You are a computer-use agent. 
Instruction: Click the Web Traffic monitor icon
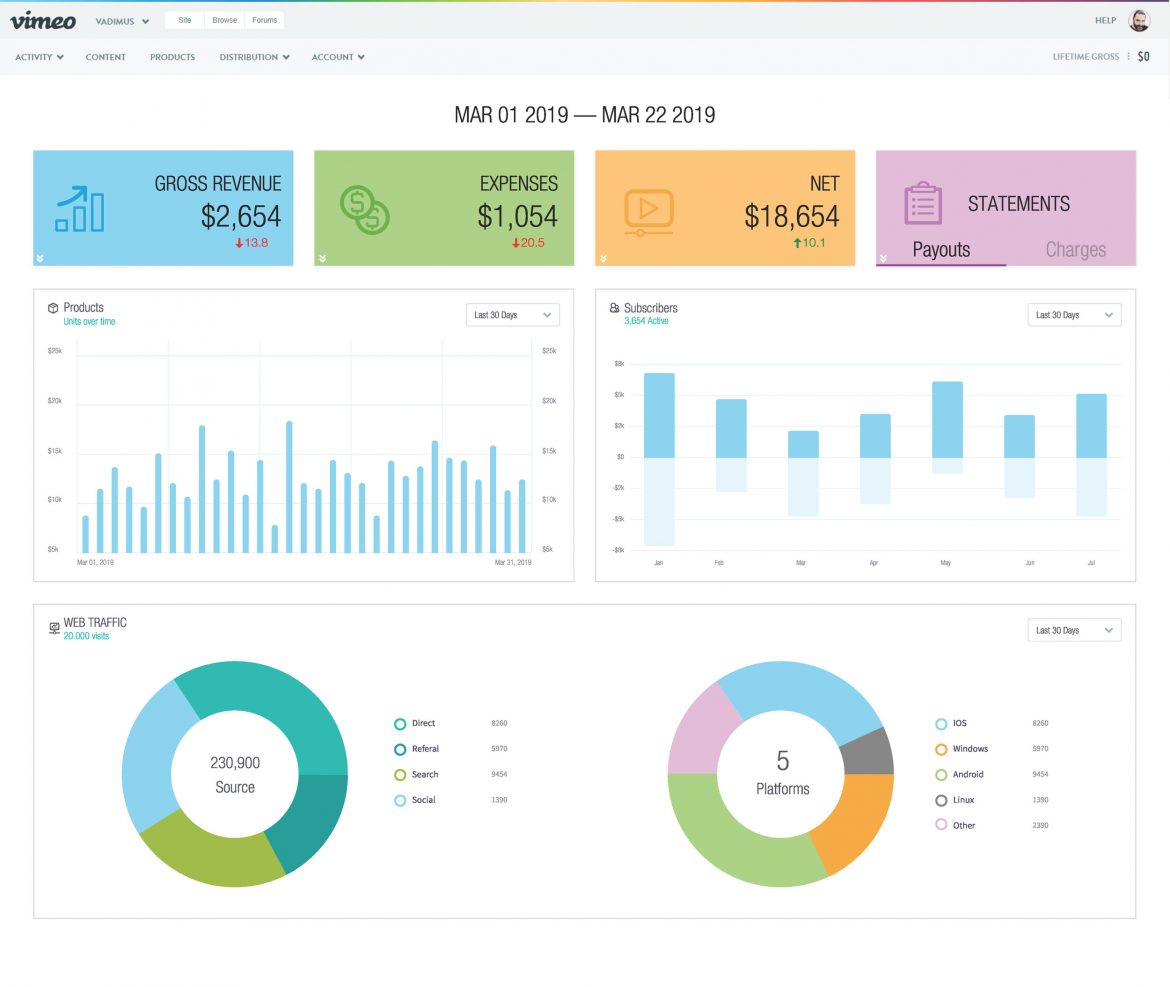pyautogui.click(x=54, y=625)
